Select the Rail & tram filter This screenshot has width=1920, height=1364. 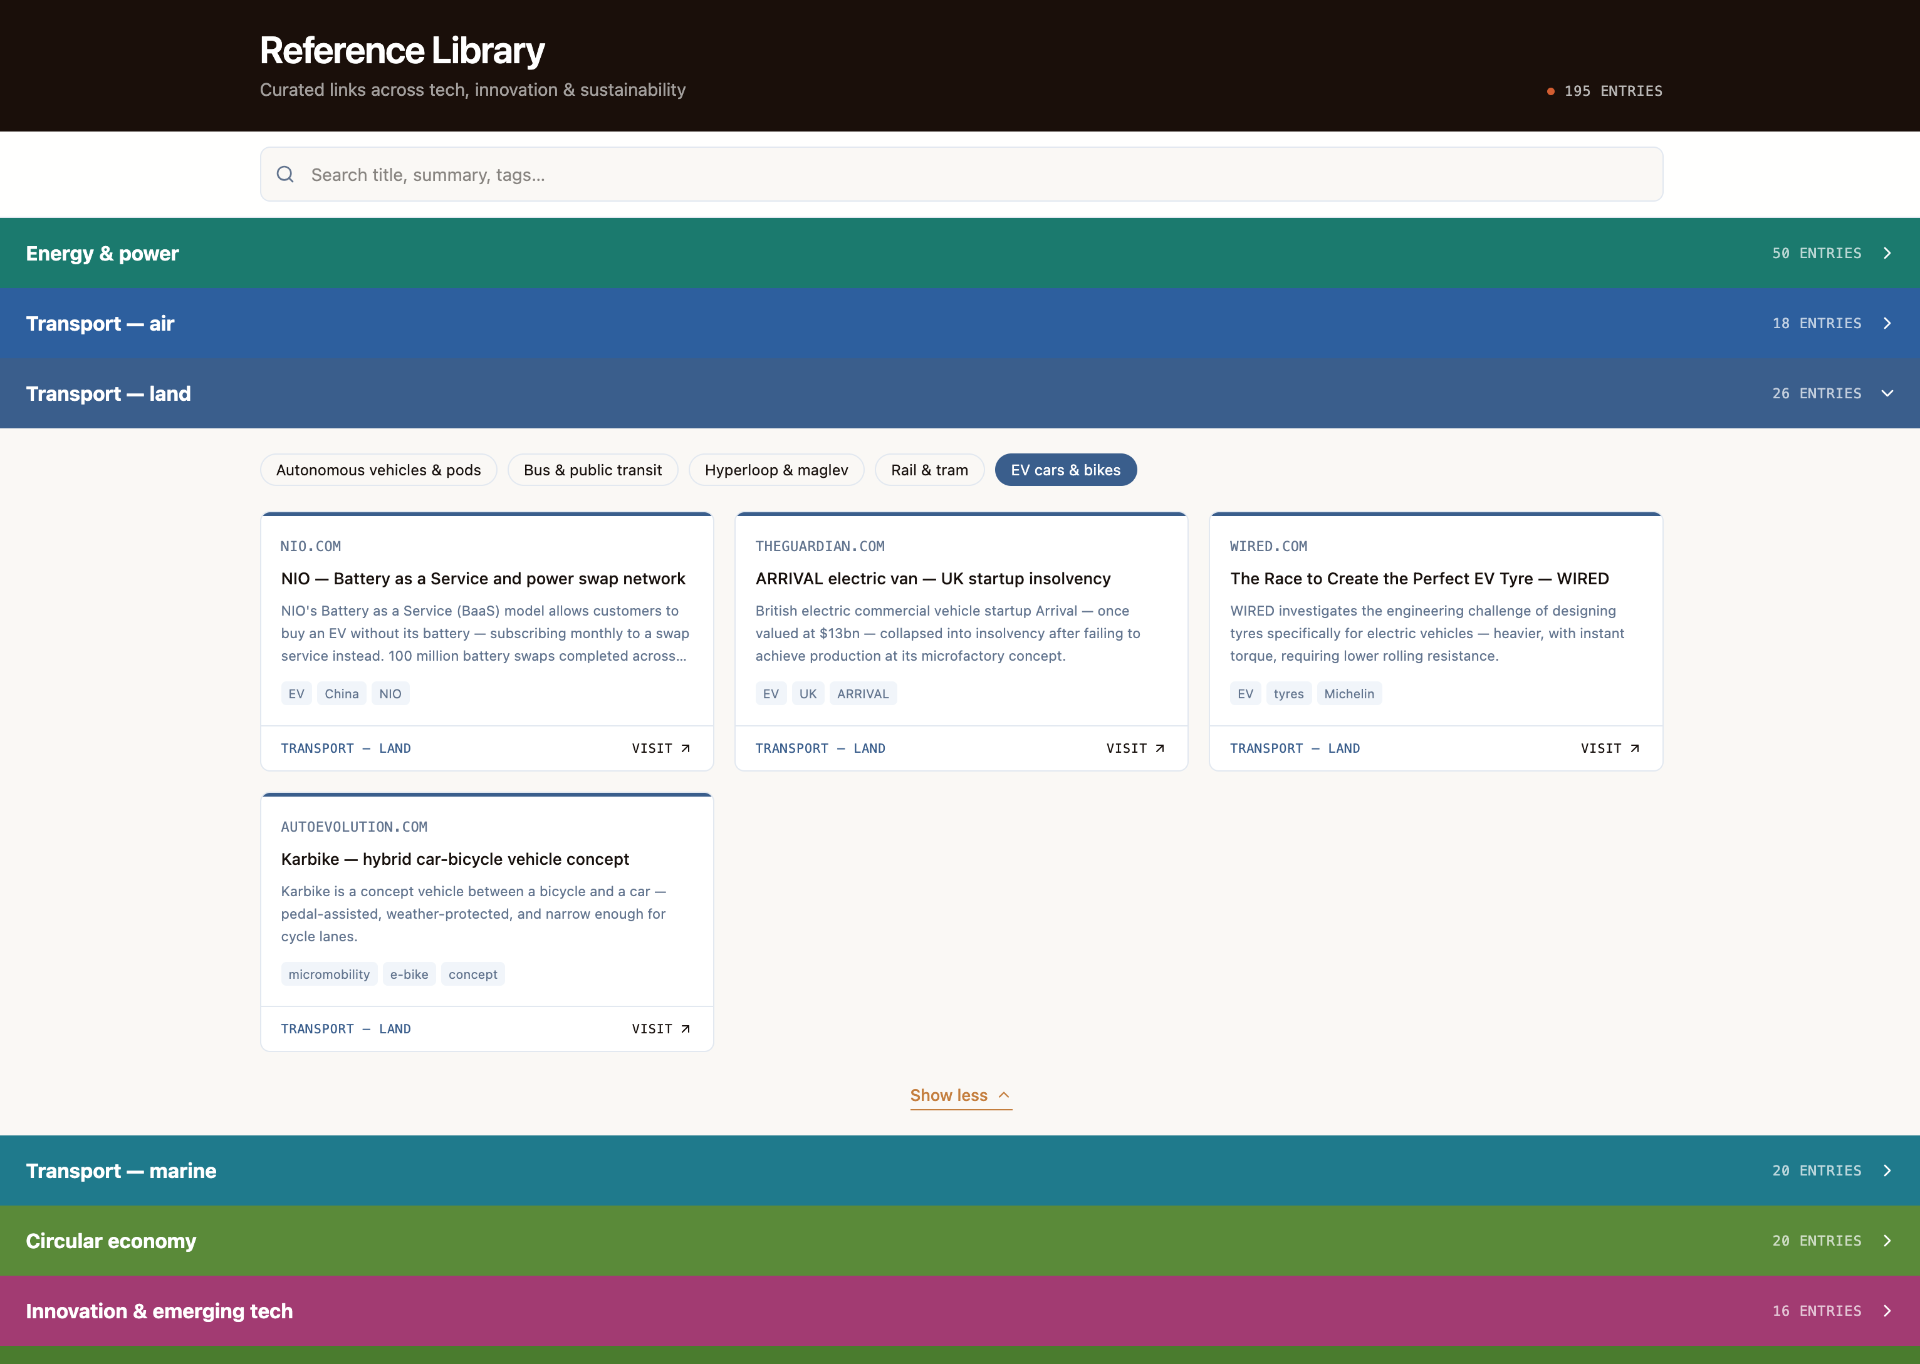(x=929, y=470)
